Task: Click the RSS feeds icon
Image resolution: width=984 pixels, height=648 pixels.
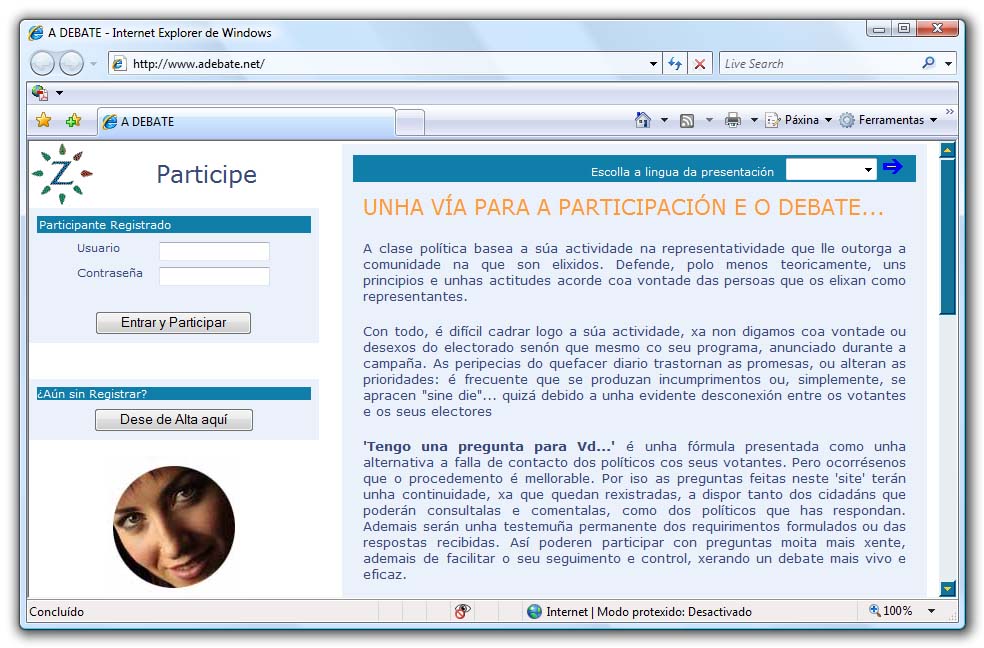Action: tap(687, 120)
